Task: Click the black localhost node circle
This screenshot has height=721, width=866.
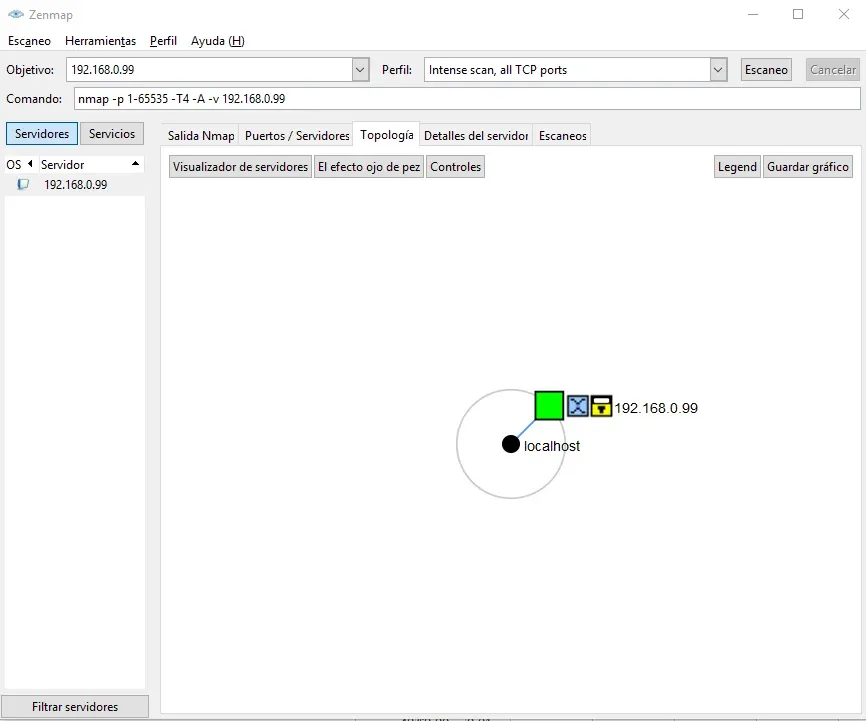Action: 511,444
